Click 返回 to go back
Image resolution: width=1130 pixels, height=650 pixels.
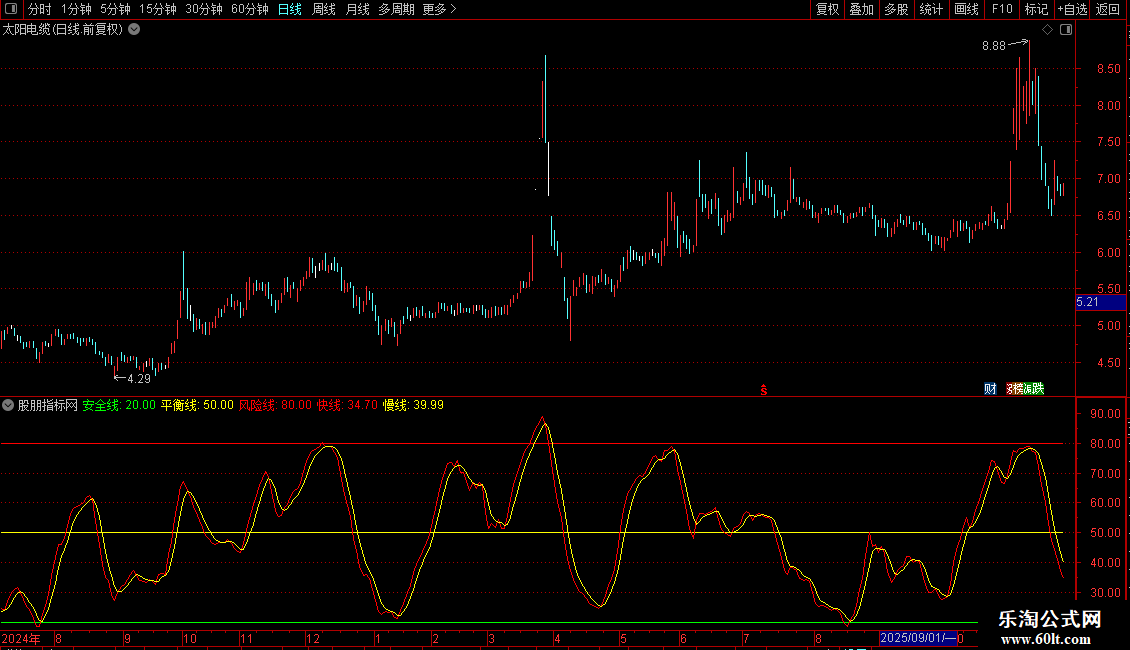point(1108,9)
